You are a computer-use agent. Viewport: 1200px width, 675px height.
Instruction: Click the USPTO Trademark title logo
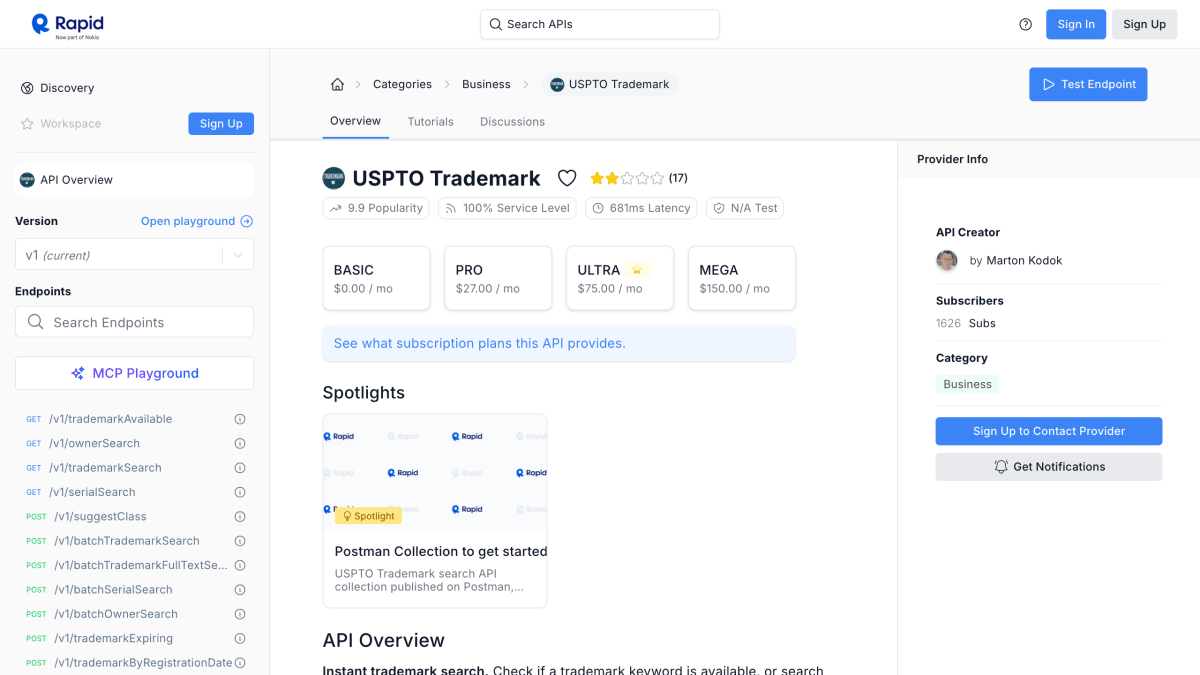(333, 178)
